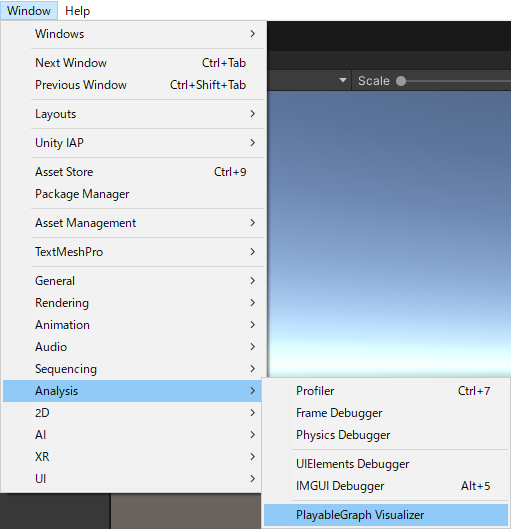Expand the TextMeshPro submenu
Screen dimensions: 511x529
(133, 252)
